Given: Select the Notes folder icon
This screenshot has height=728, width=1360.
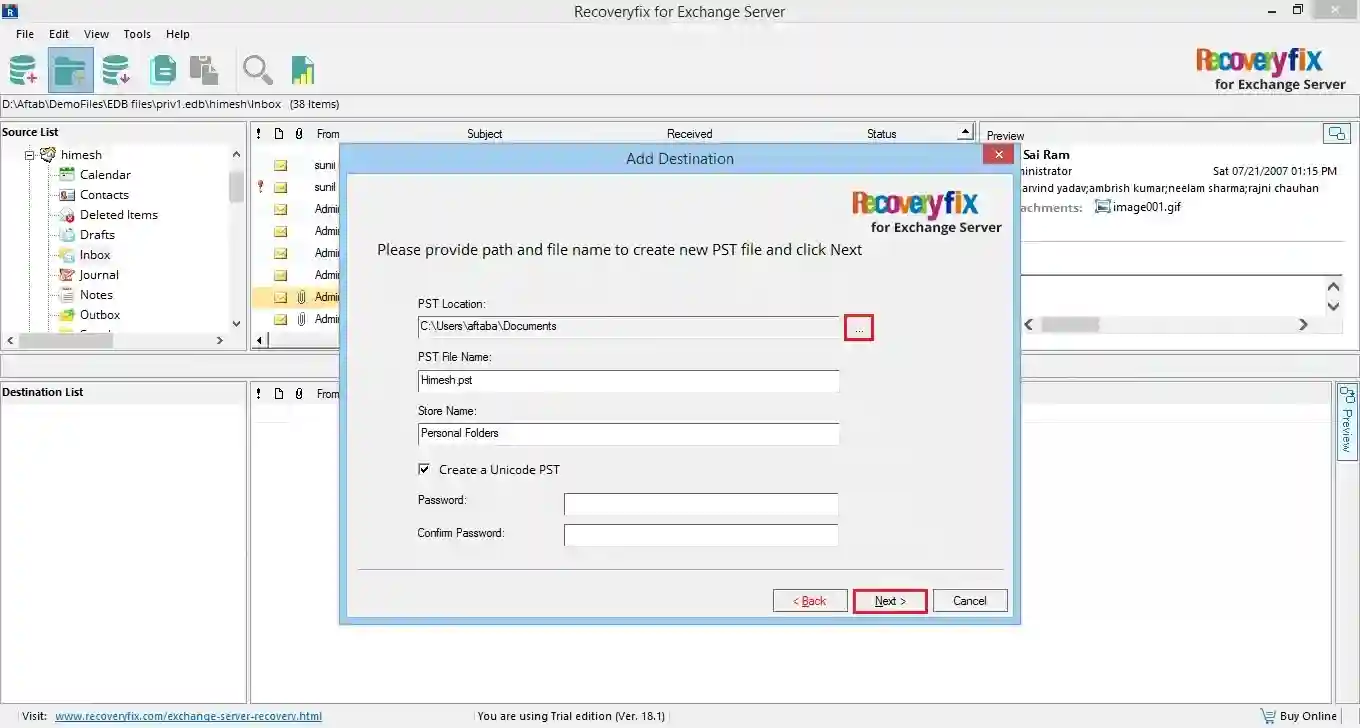Looking at the screenshot, I should click(67, 295).
